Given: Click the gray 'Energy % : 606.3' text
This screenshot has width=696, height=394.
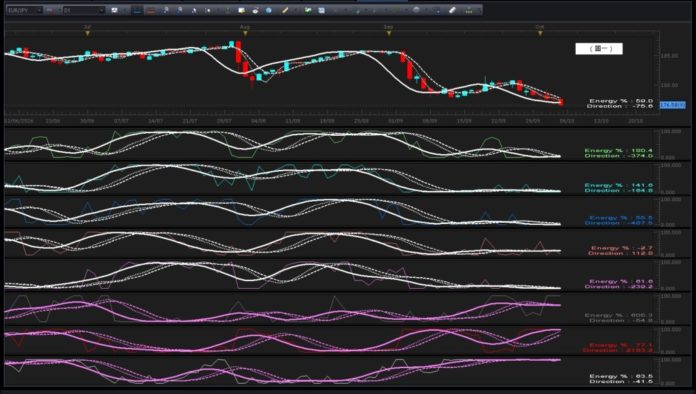Looking at the screenshot, I should coord(619,315).
